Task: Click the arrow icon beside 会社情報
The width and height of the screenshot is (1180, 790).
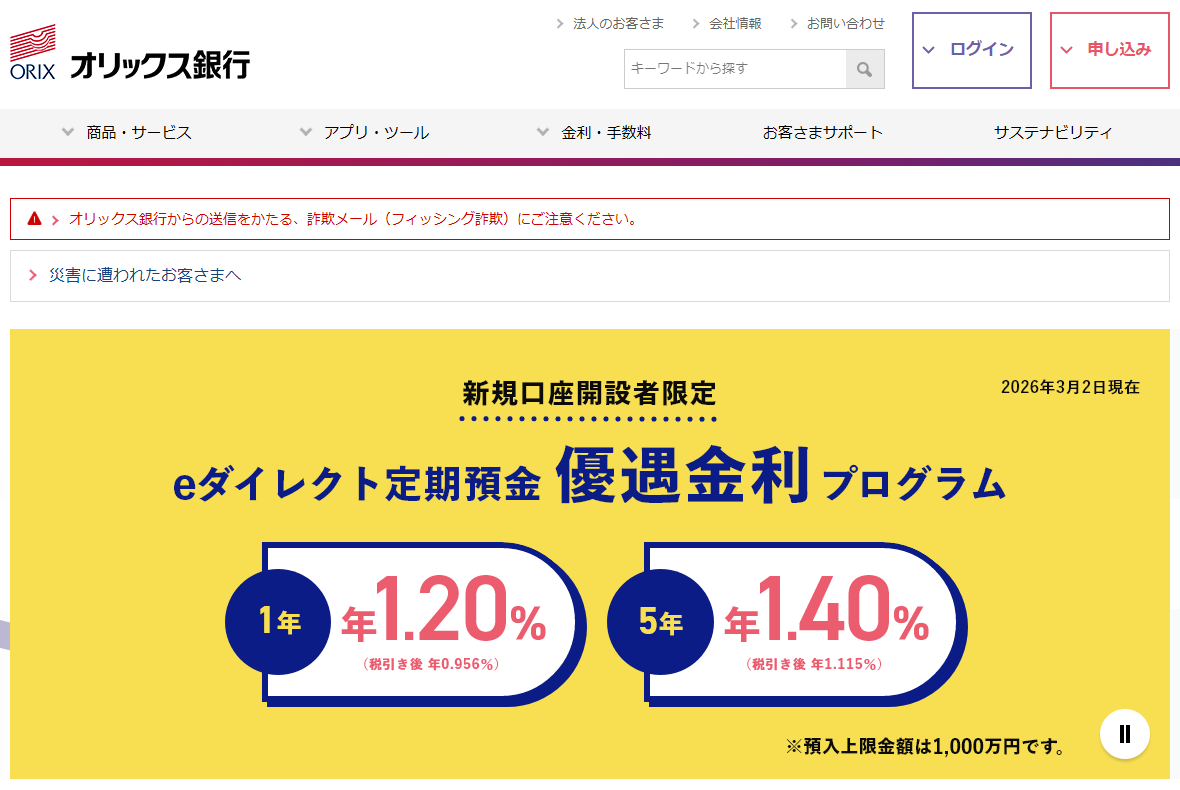Action: coord(696,24)
